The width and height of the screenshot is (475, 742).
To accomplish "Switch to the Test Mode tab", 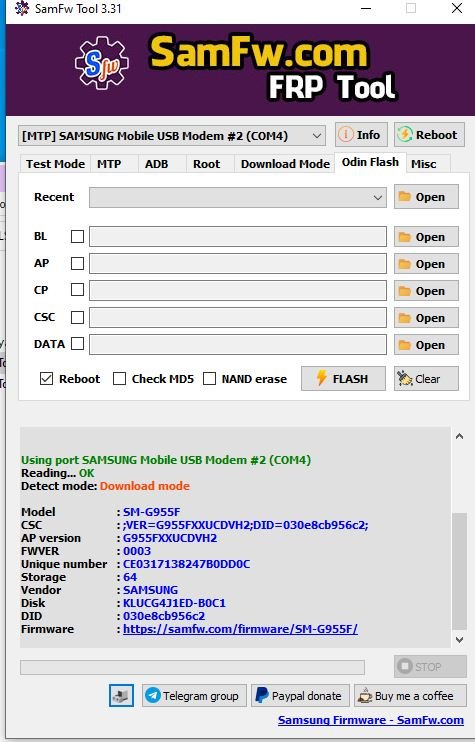I will (55, 164).
